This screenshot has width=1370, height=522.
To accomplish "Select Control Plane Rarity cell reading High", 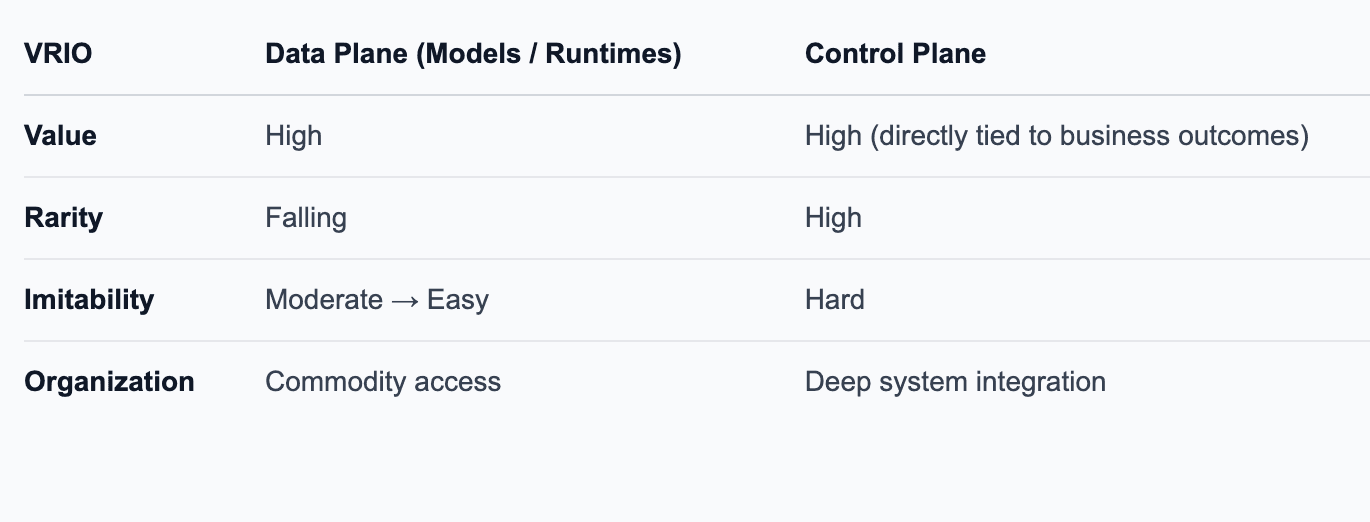I will tap(833, 218).
